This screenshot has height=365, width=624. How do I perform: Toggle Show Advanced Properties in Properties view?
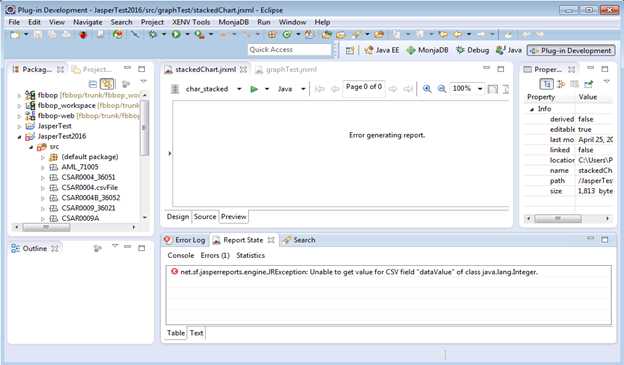tap(561, 84)
